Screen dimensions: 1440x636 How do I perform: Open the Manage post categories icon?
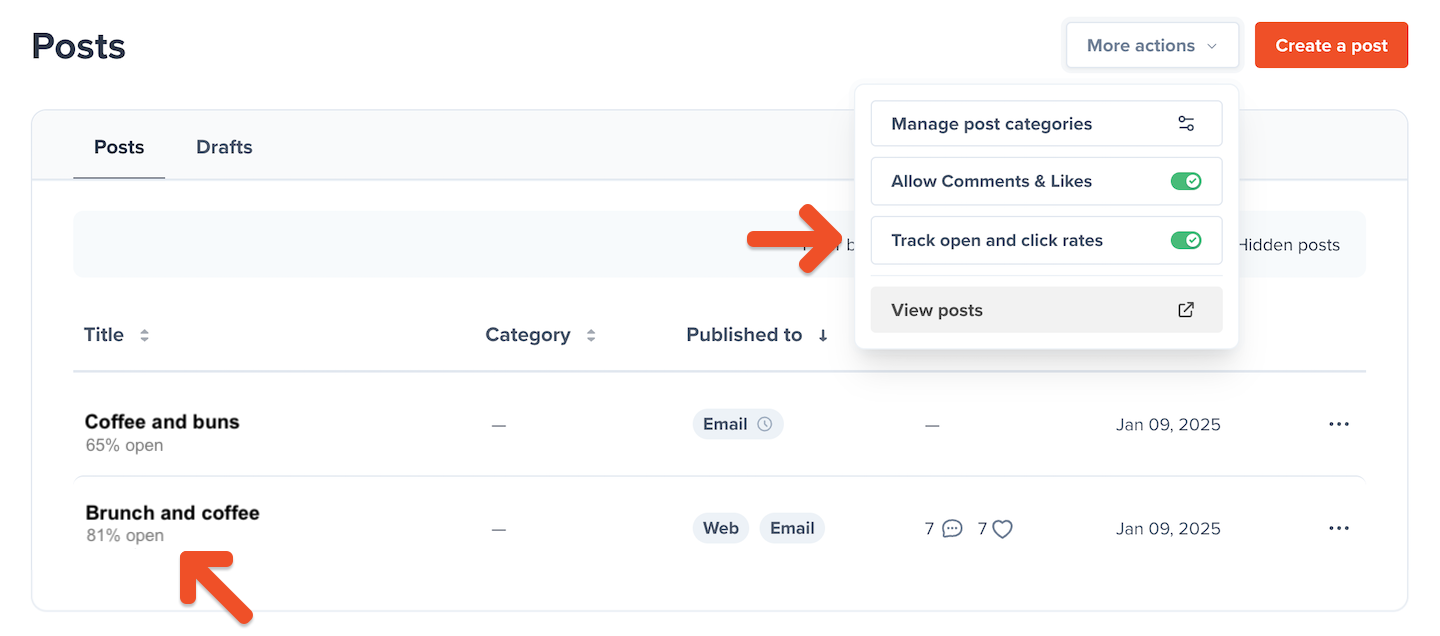point(1186,122)
